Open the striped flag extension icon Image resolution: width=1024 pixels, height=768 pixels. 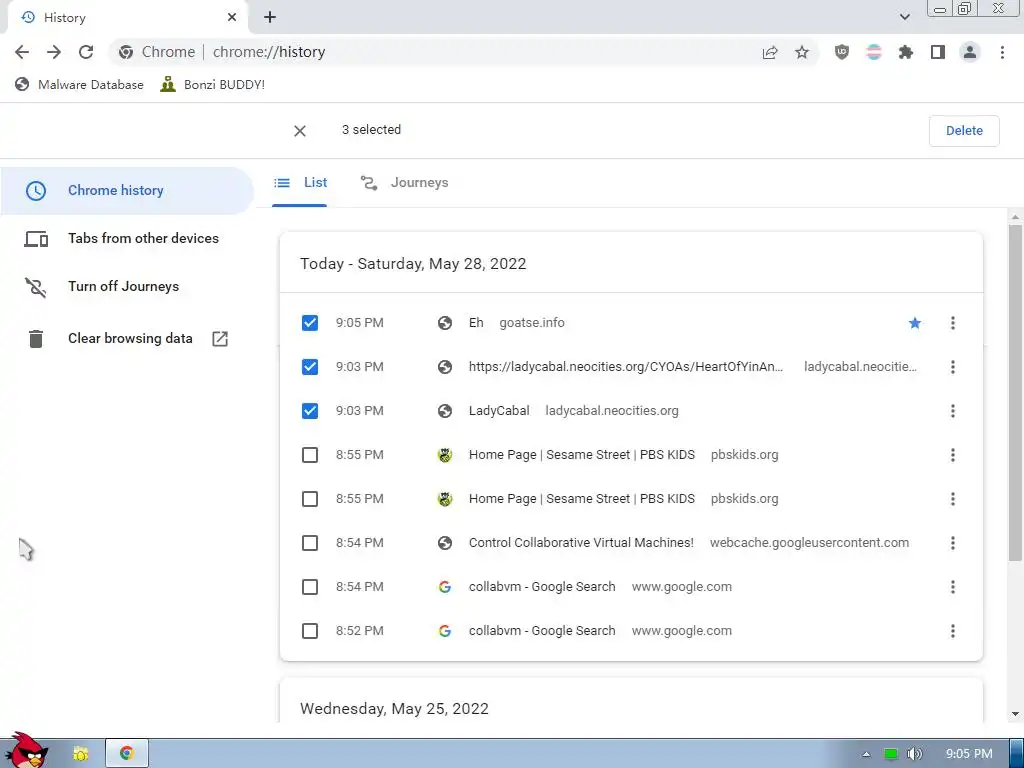coord(874,52)
